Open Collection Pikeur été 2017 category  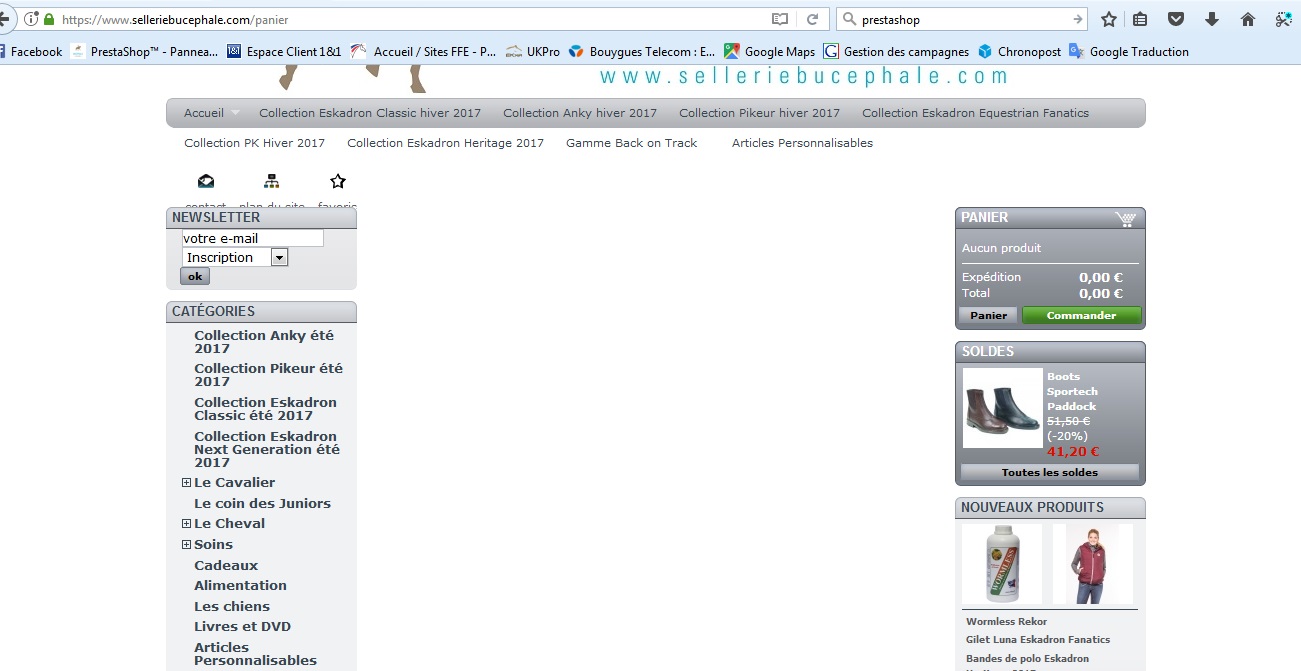[x=268, y=375]
